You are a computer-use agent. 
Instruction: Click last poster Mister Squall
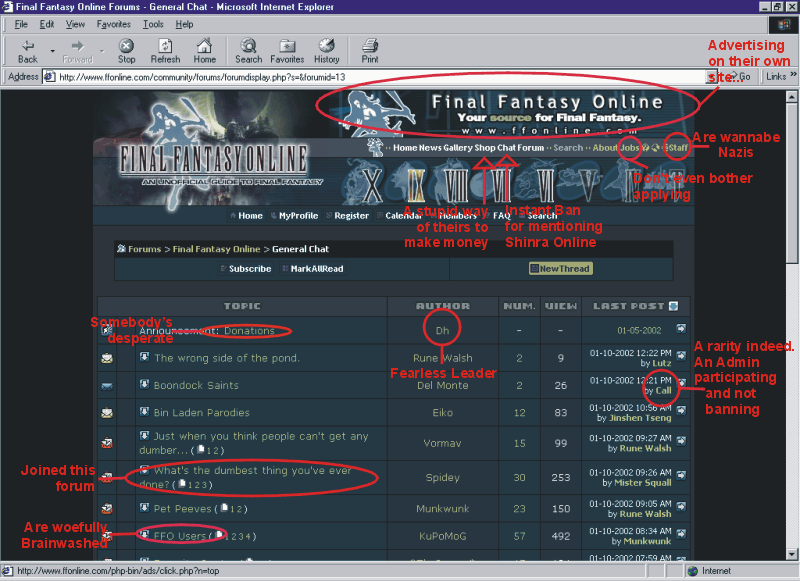[642, 483]
